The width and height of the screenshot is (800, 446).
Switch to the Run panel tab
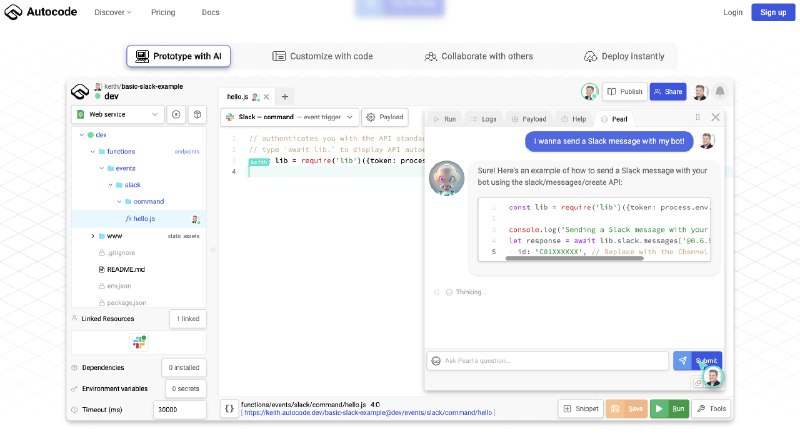pos(444,119)
